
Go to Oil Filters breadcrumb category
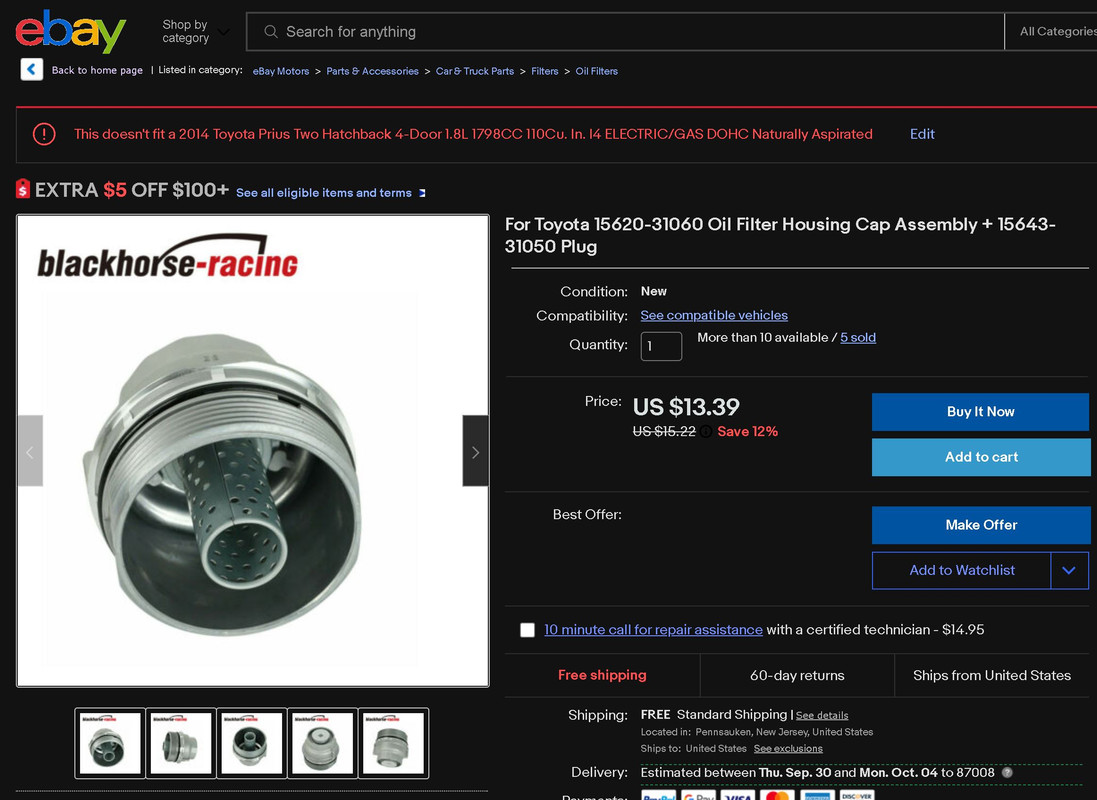click(597, 71)
